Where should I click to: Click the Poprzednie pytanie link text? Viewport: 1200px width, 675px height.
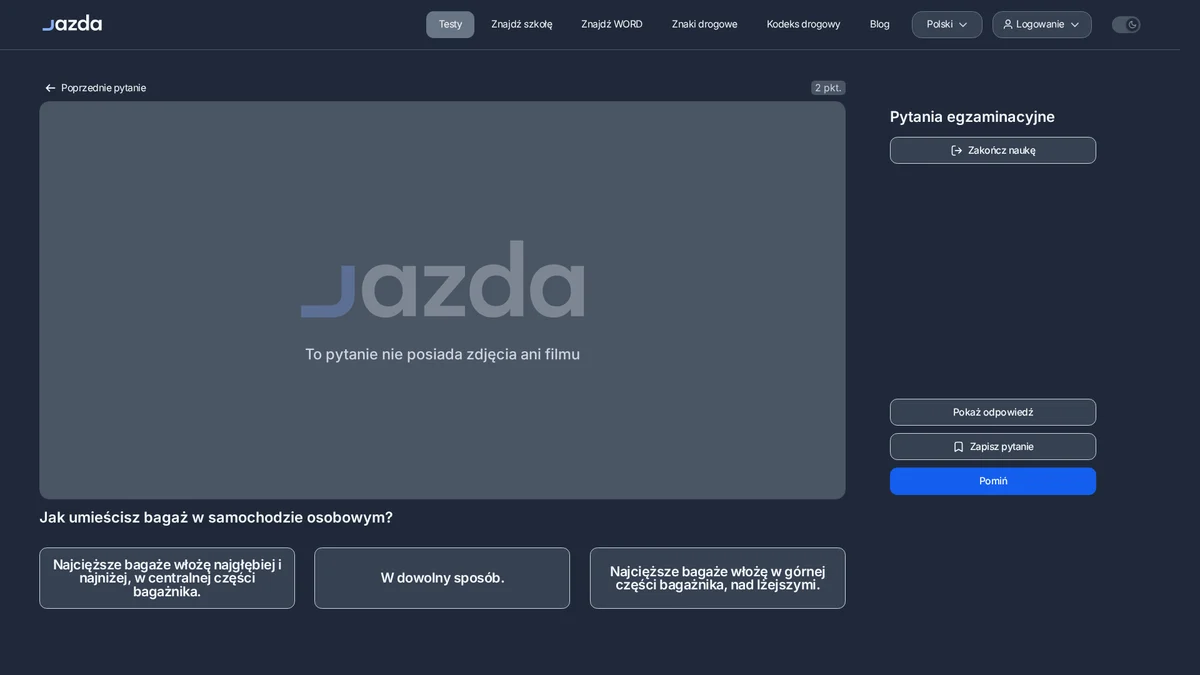103,88
